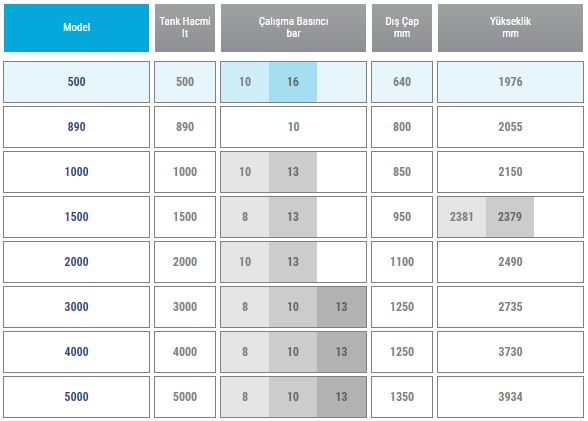The height and width of the screenshot is (421, 588).
Task: Select the 2379 height cell
Action: click(510, 217)
